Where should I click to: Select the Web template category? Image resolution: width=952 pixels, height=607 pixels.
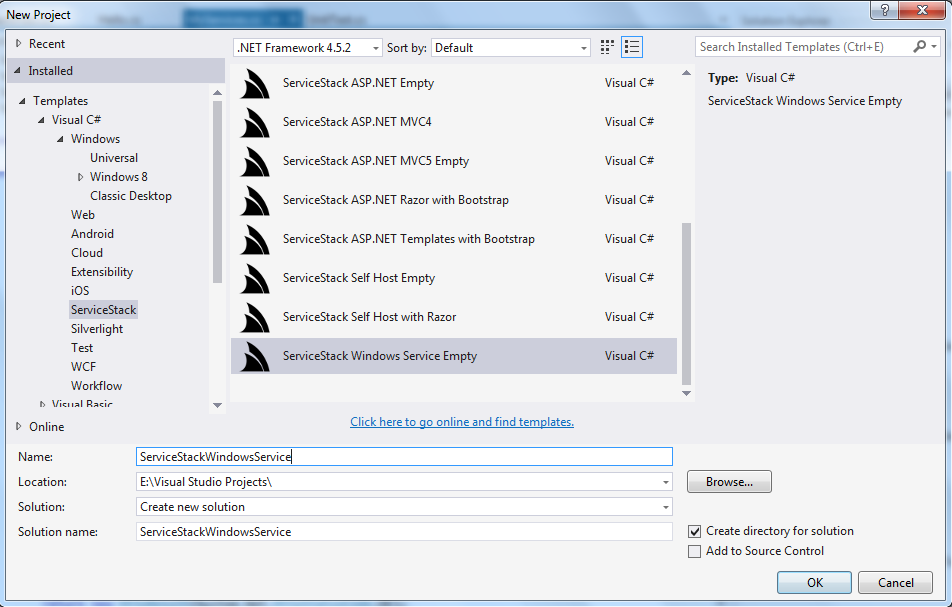[83, 215]
